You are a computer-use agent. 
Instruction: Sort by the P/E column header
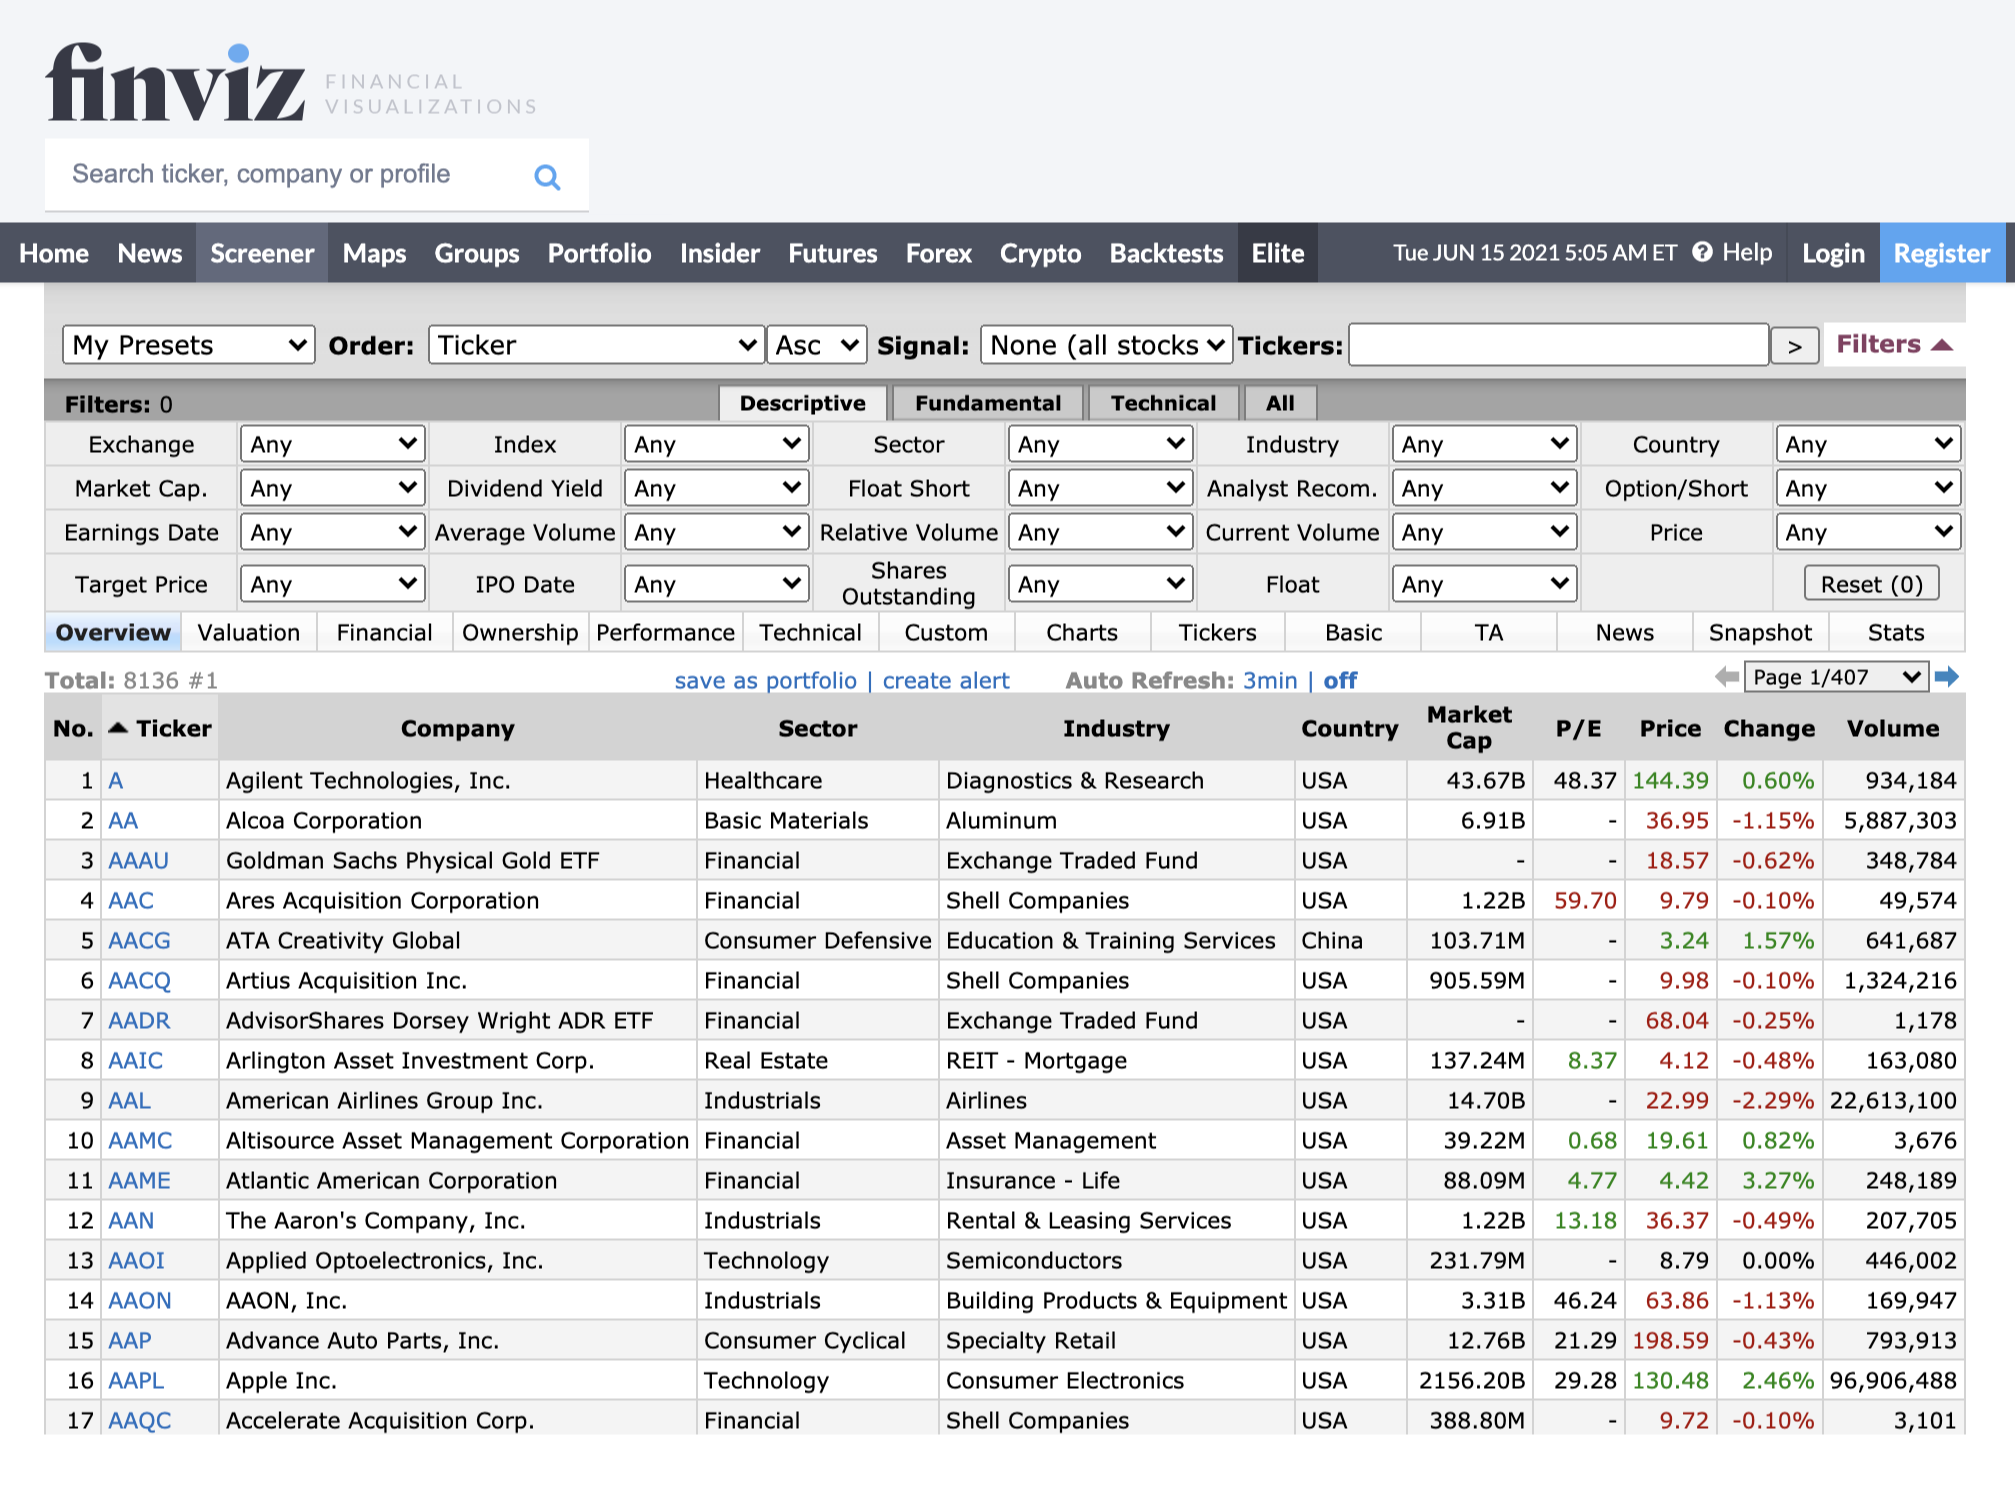pos(1578,728)
